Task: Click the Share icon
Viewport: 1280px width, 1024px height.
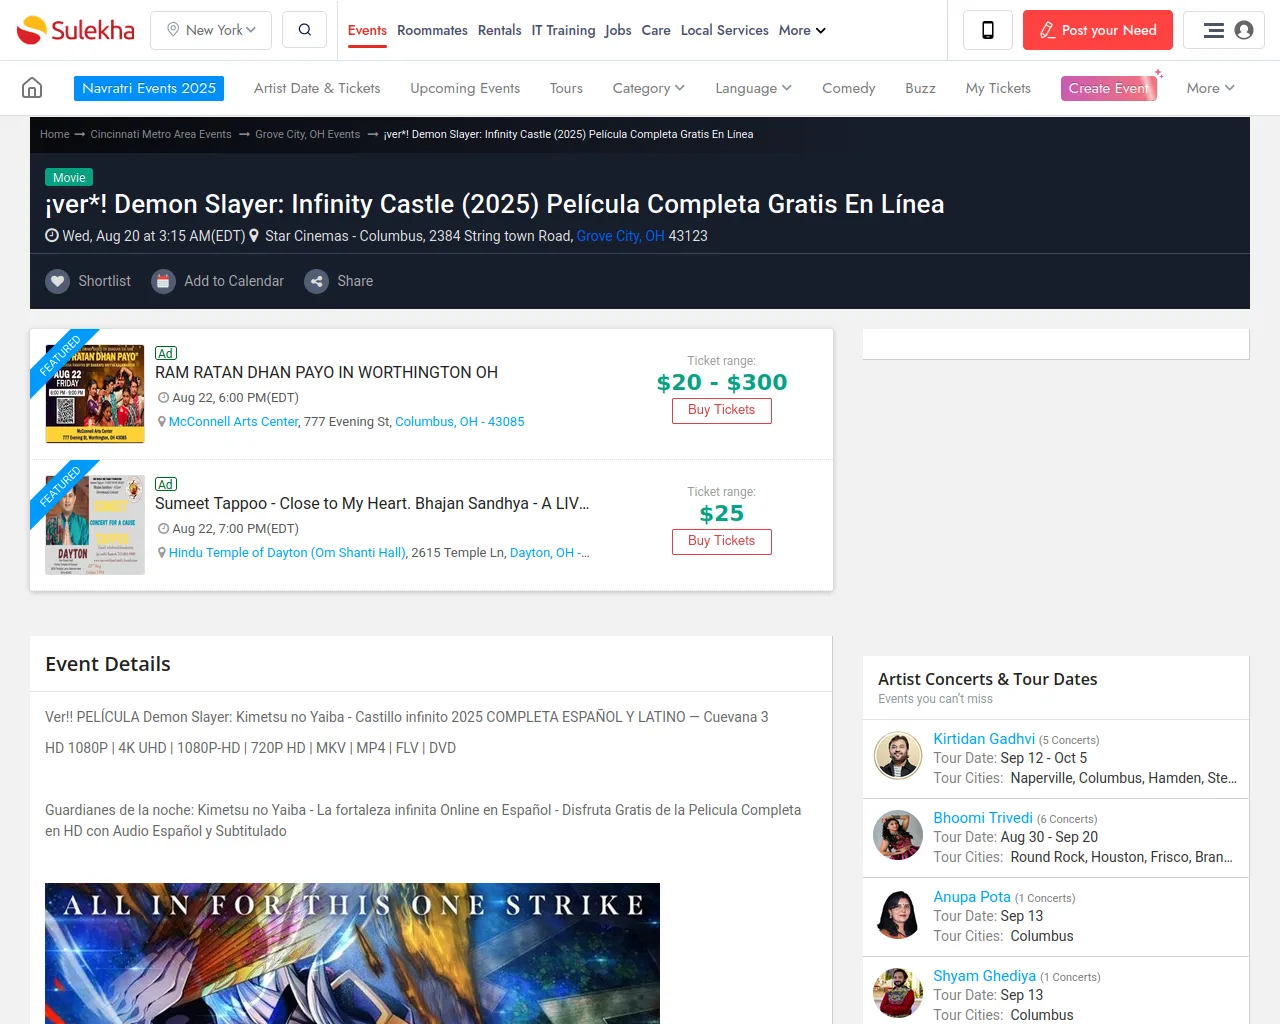Action: pos(316,281)
